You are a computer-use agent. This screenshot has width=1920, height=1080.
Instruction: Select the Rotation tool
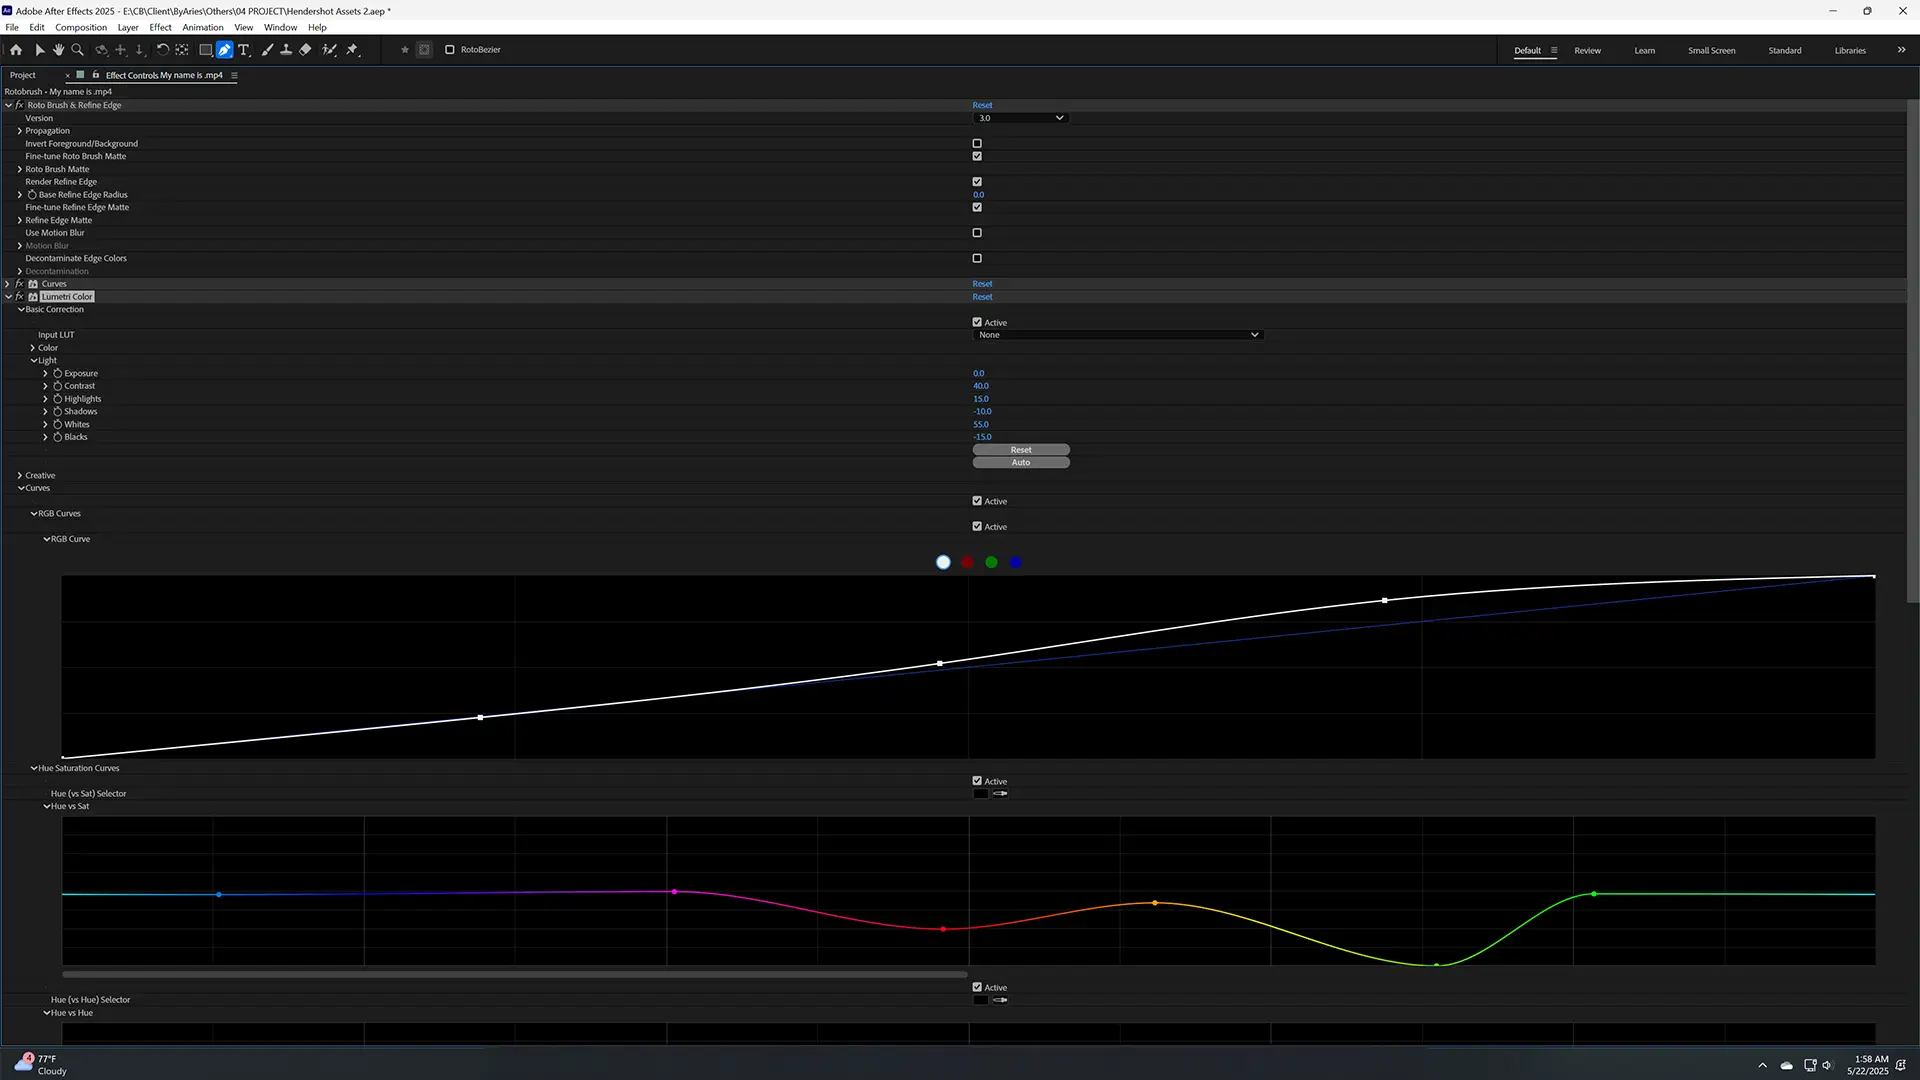pyautogui.click(x=162, y=49)
